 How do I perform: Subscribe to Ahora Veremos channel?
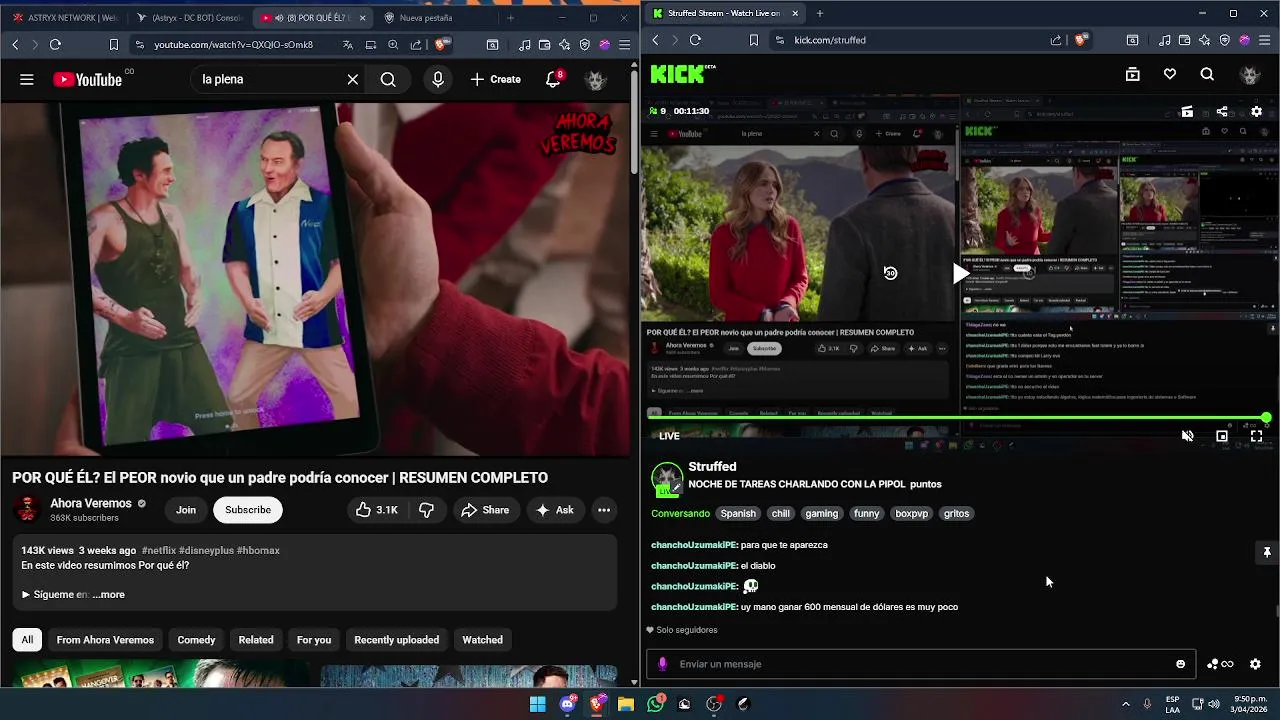248,510
